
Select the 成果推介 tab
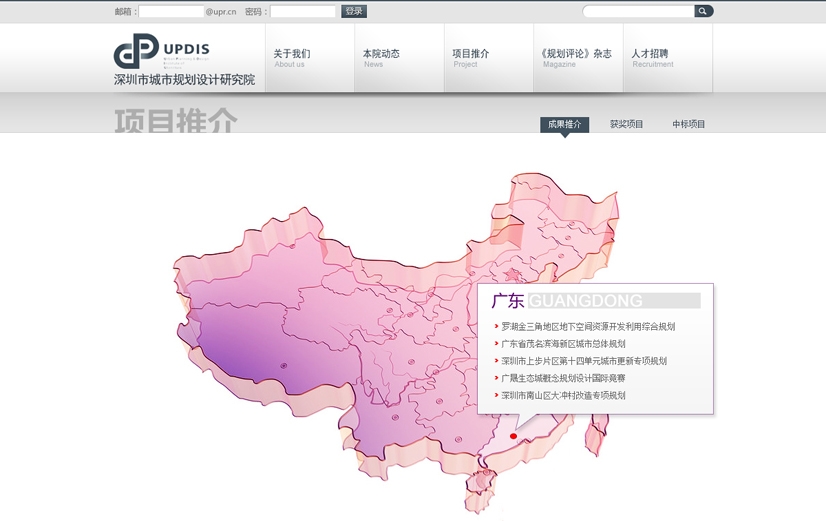pos(564,125)
